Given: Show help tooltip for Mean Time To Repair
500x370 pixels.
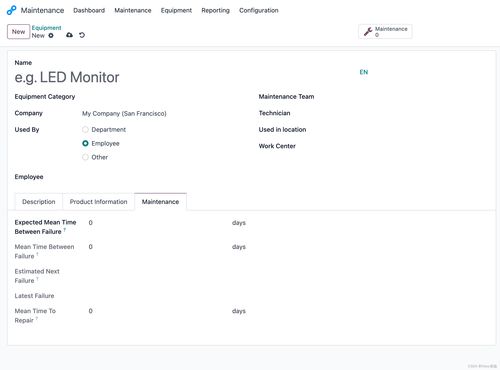Looking at the screenshot, I should point(37,319).
